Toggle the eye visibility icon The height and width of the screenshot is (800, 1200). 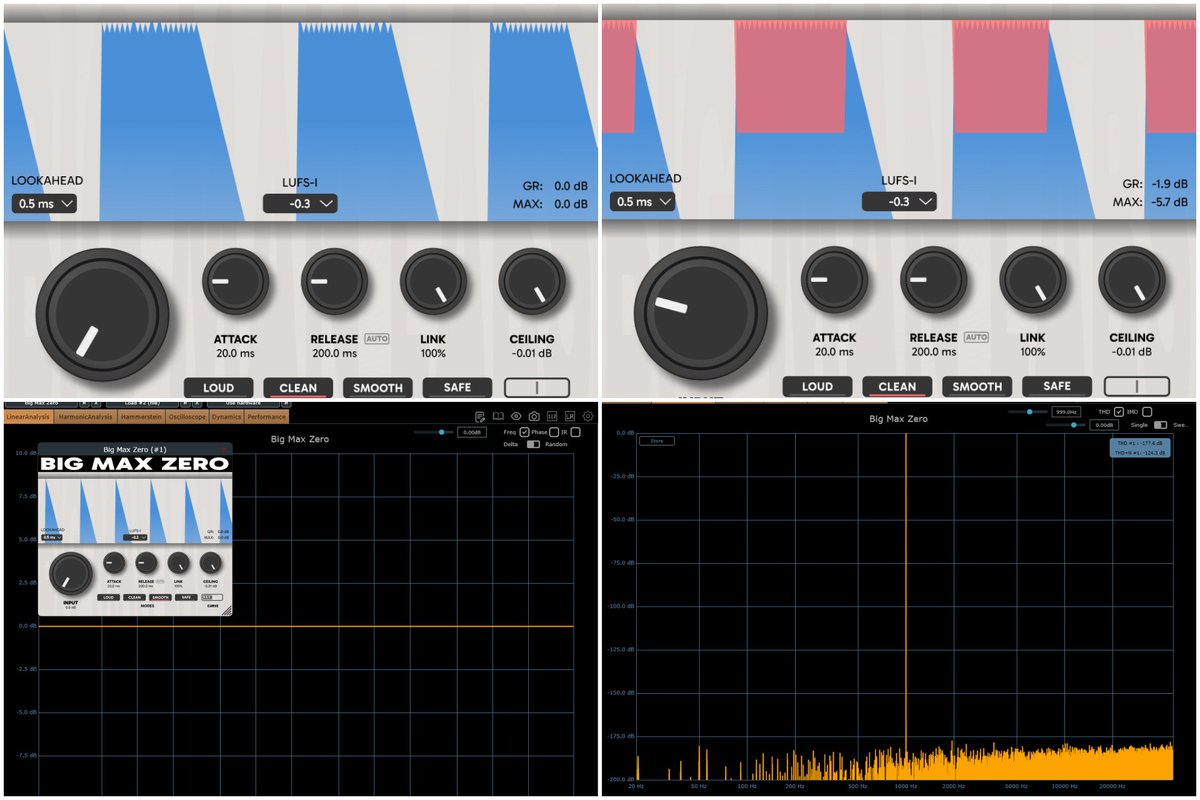pyautogui.click(x=516, y=416)
